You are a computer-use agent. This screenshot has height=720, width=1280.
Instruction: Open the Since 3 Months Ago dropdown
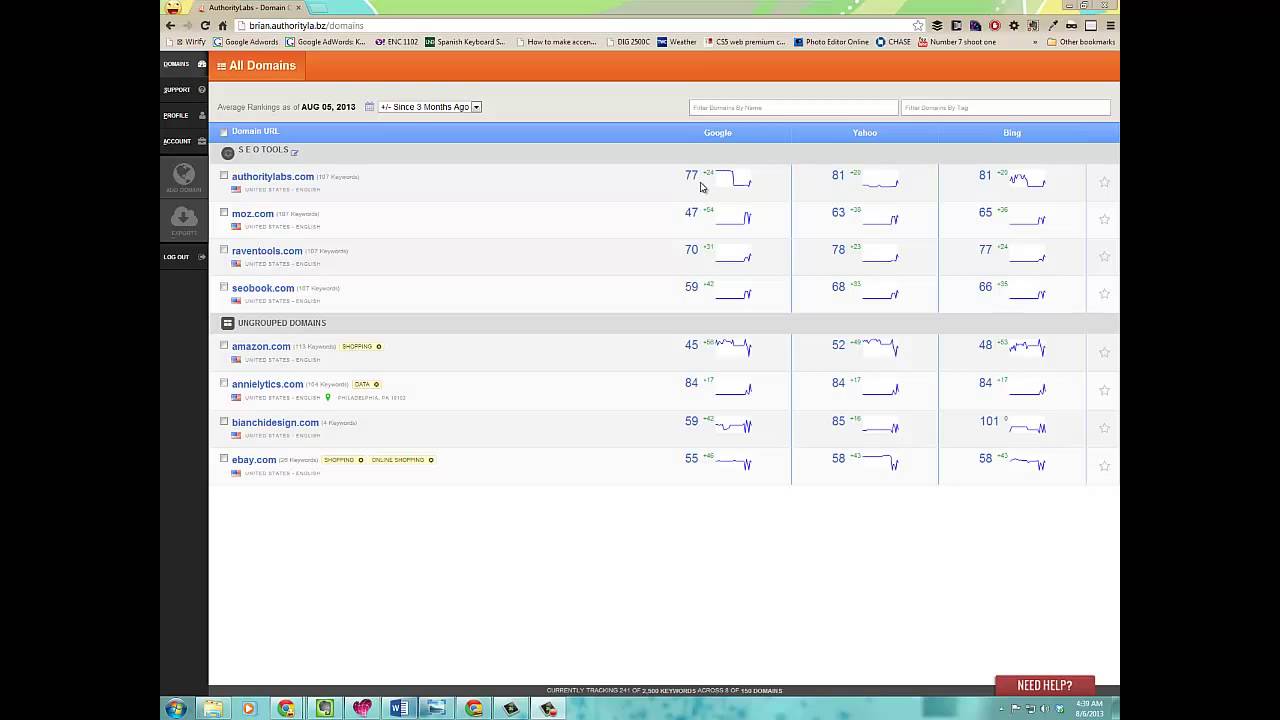(430, 107)
